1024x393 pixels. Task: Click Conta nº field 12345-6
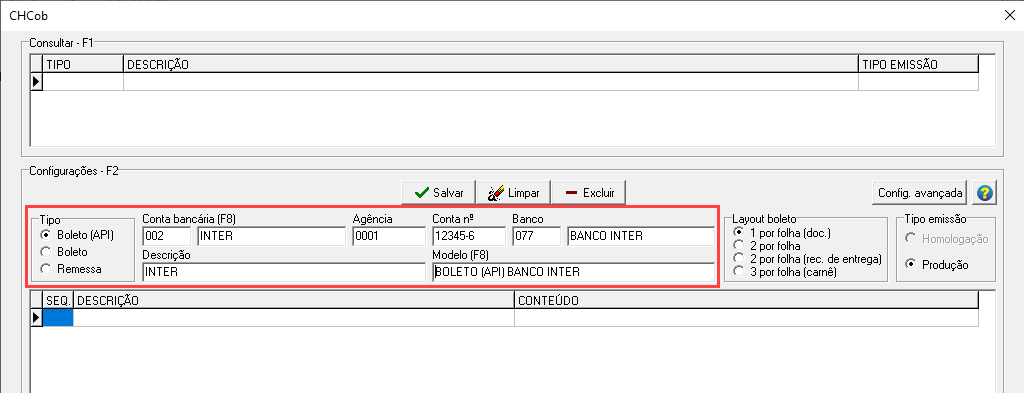pyautogui.click(x=469, y=236)
